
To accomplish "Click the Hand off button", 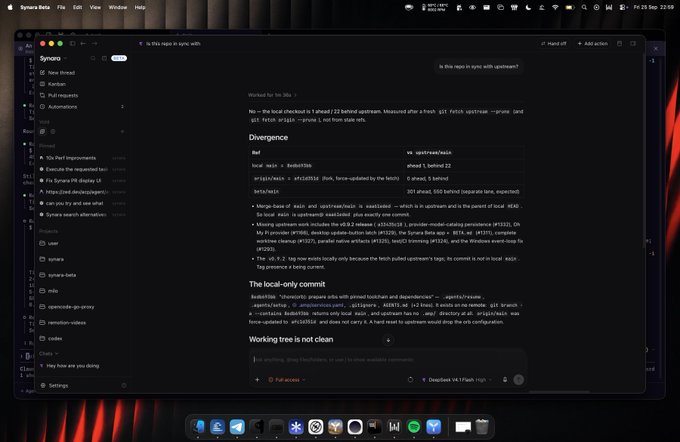I will [553, 43].
